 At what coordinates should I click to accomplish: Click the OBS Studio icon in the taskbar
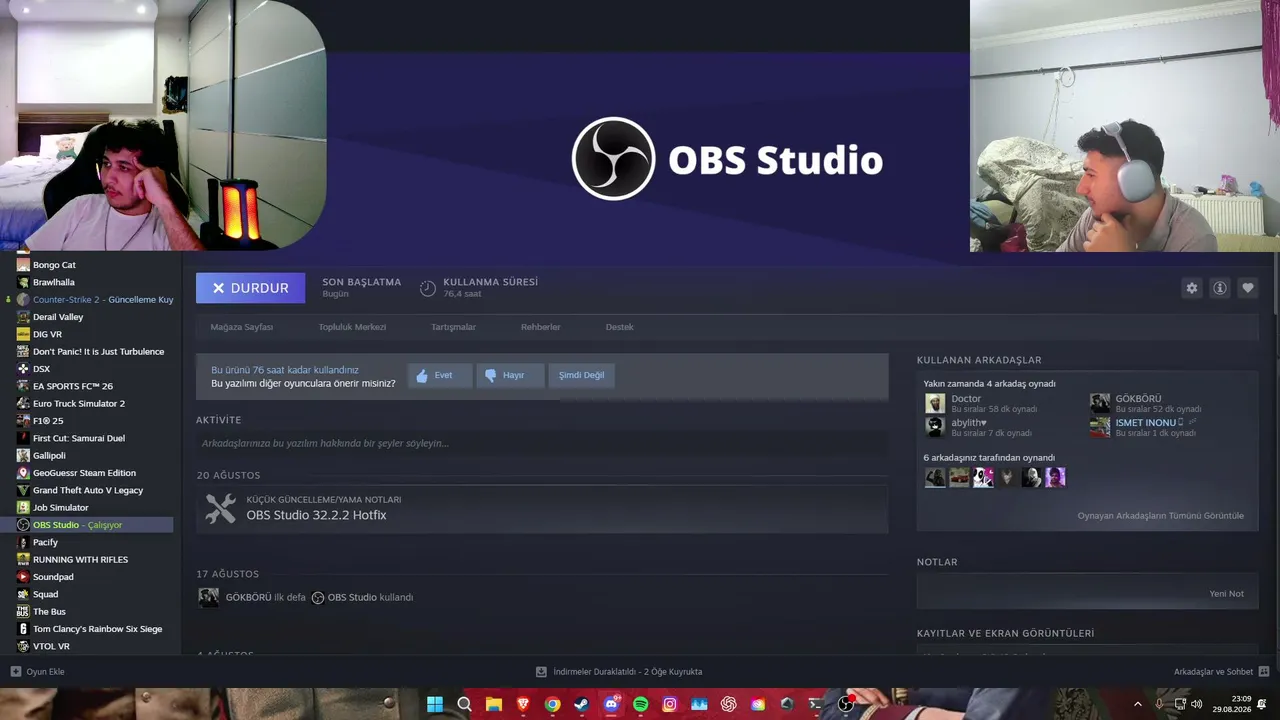(x=846, y=704)
